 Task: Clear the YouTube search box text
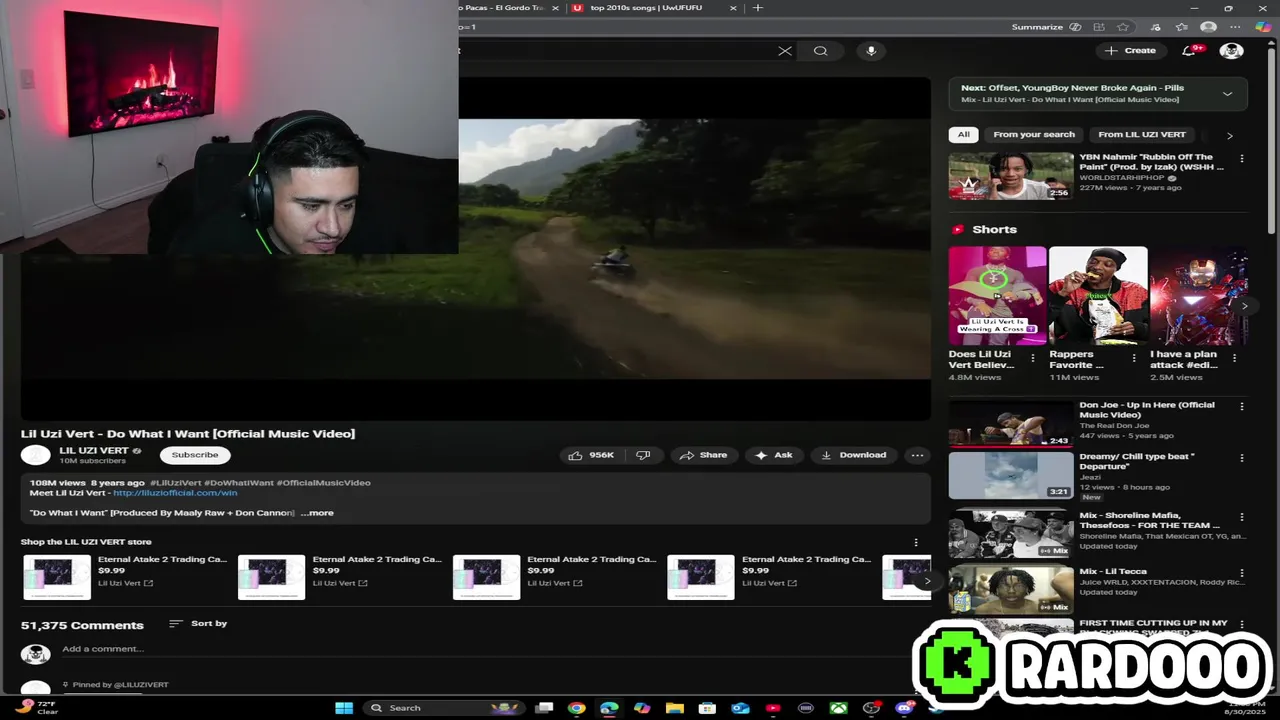(785, 51)
